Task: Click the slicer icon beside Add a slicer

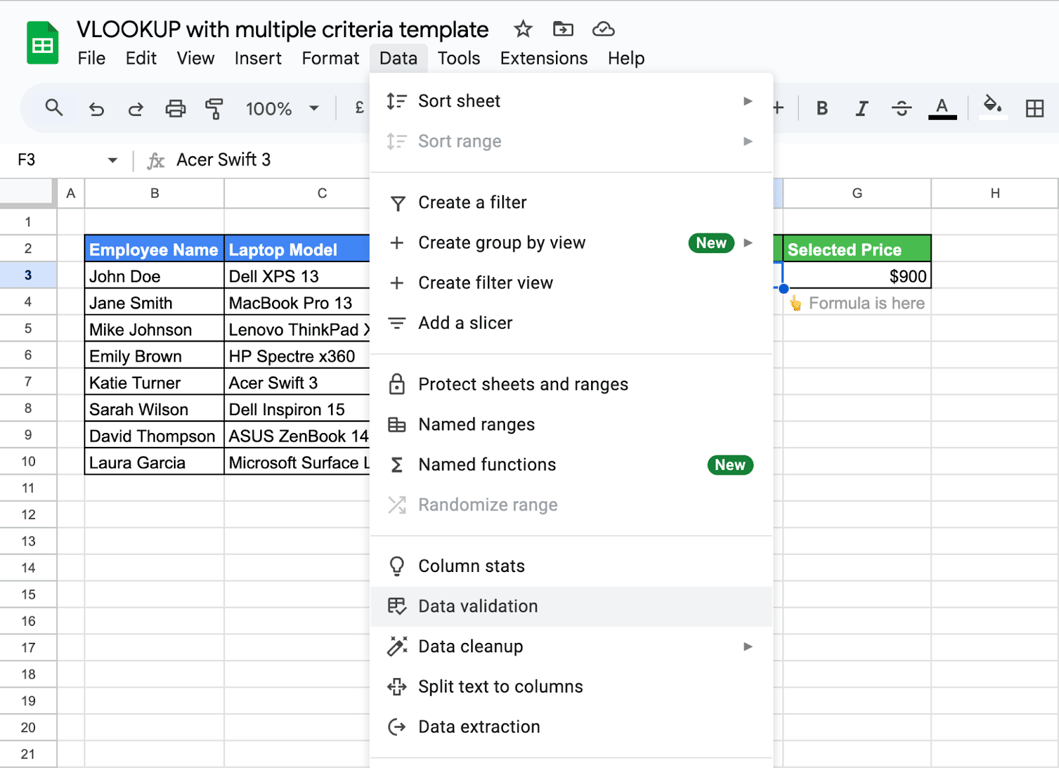Action: coord(397,323)
